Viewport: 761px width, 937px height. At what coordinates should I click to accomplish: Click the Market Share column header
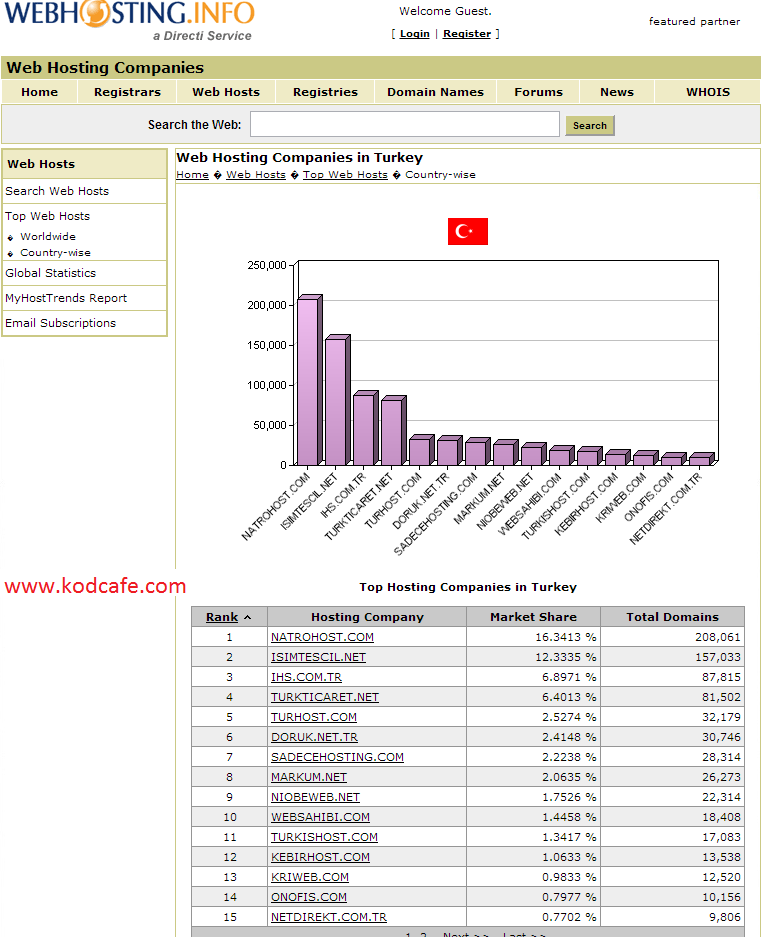(x=533, y=617)
